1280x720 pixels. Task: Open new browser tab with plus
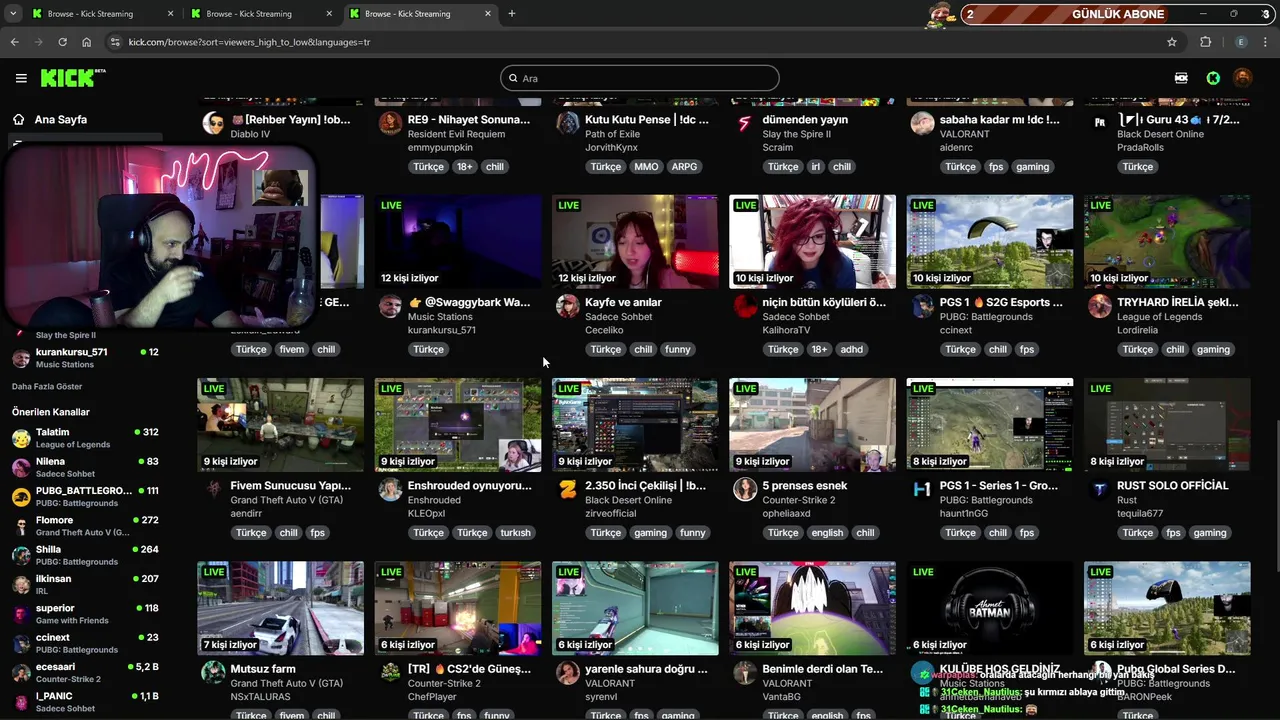(x=511, y=14)
